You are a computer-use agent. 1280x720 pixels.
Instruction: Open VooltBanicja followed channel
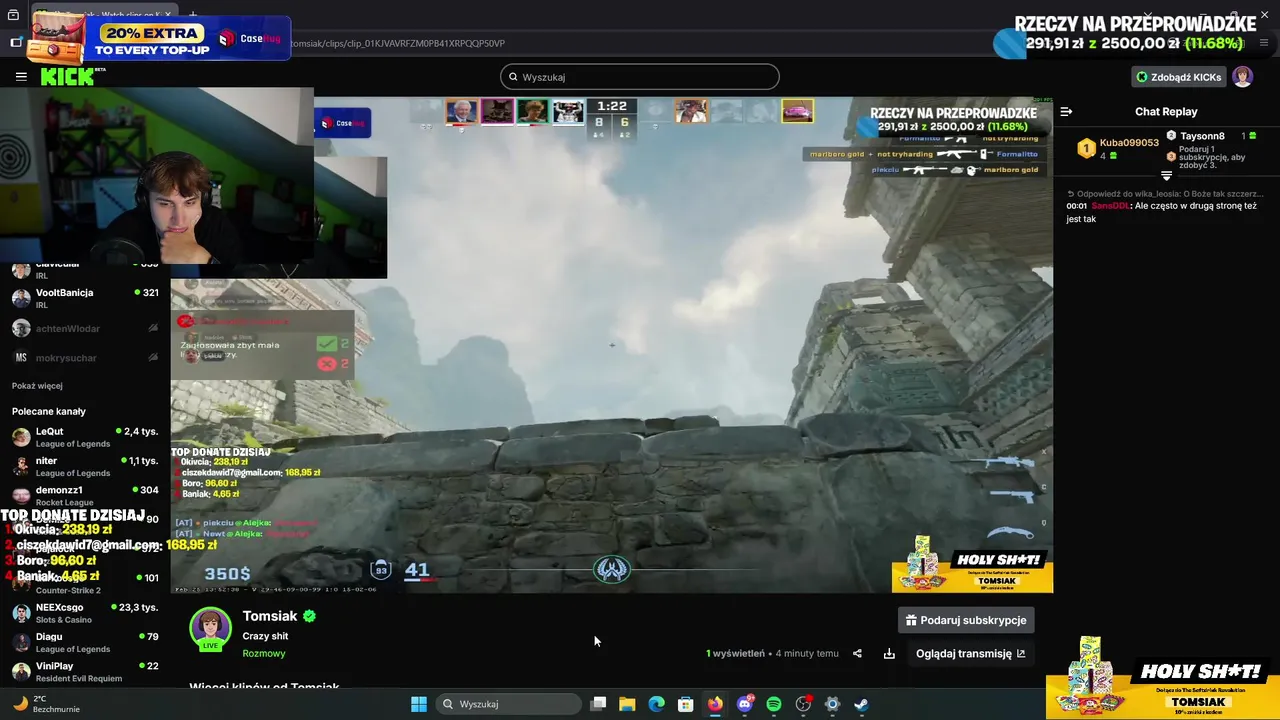[x=85, y=298]
